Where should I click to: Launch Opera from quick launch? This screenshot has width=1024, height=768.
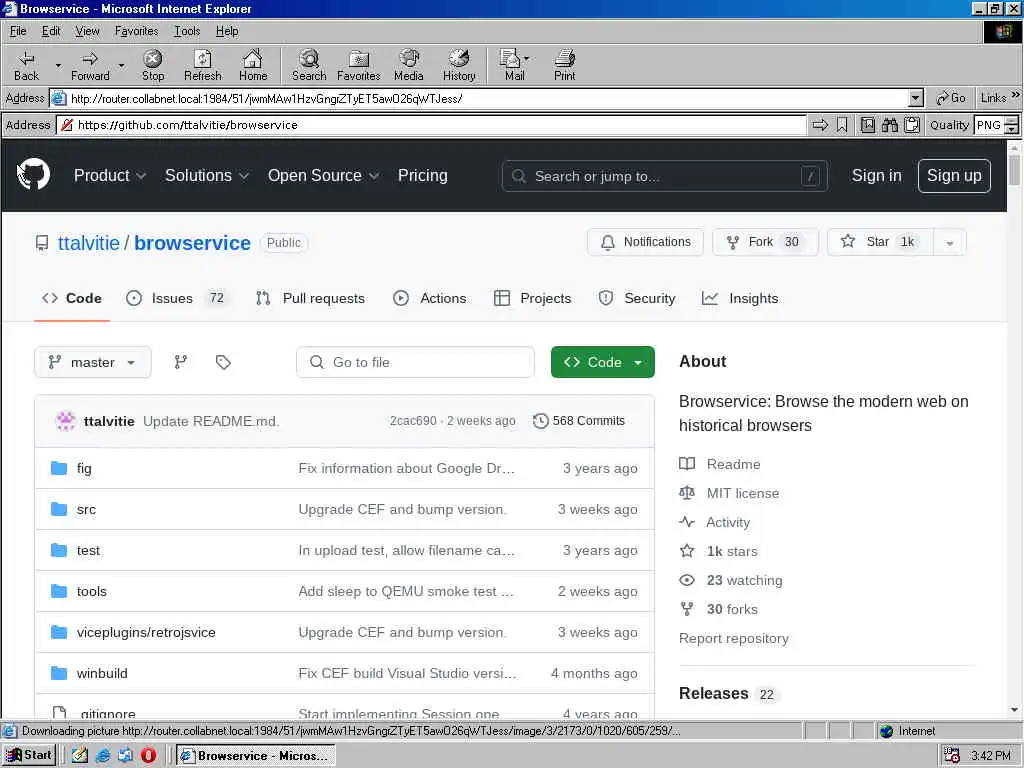[x=148, y=755]
